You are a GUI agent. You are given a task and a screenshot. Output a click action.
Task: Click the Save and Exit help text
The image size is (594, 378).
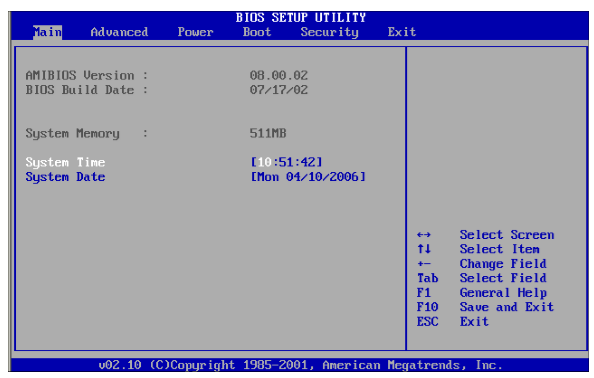507,307
